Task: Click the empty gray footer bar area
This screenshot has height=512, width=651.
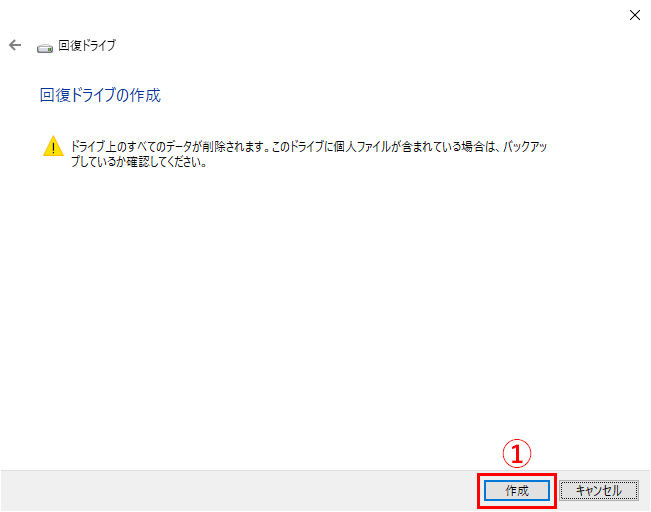Action: [x=237, y=491]
